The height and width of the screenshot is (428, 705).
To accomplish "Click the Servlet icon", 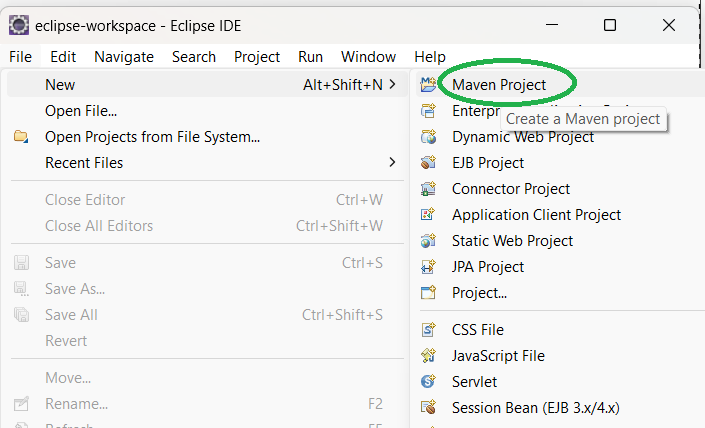I will coord(429,382).
